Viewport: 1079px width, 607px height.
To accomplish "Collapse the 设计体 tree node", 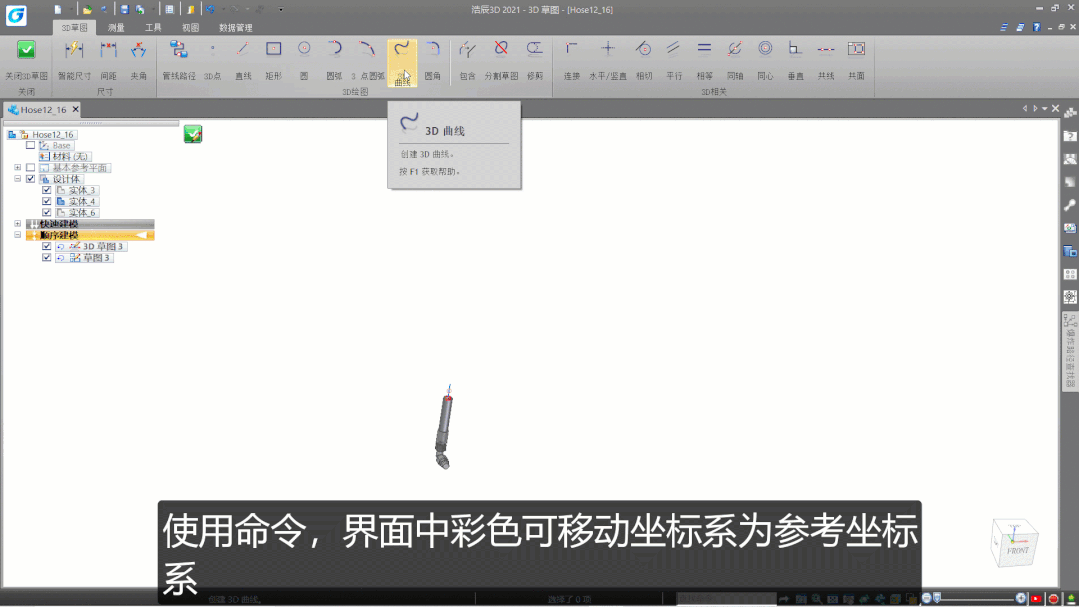I will tap(18, 179).
